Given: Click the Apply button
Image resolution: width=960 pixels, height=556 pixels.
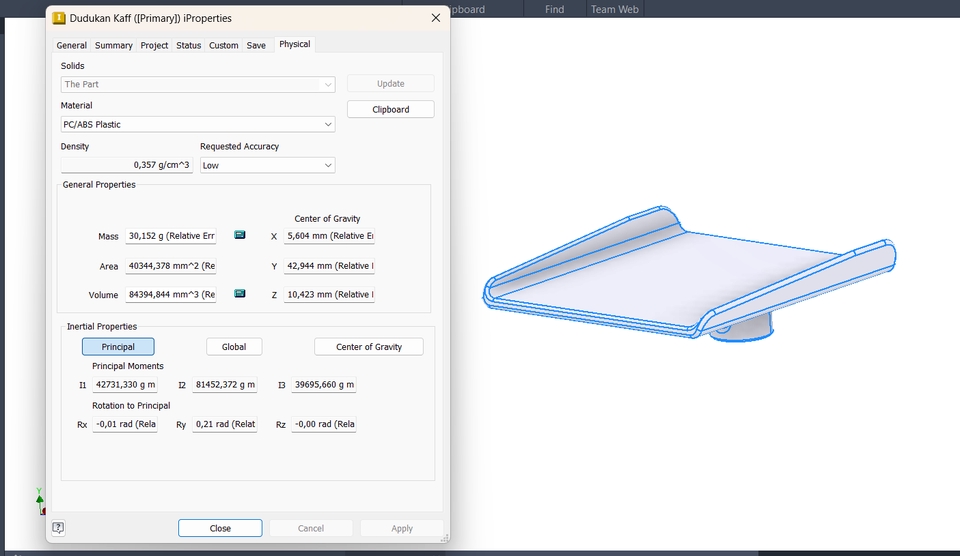Looking at the screenshot, I should pyautogui.click(x=402, y=528).
